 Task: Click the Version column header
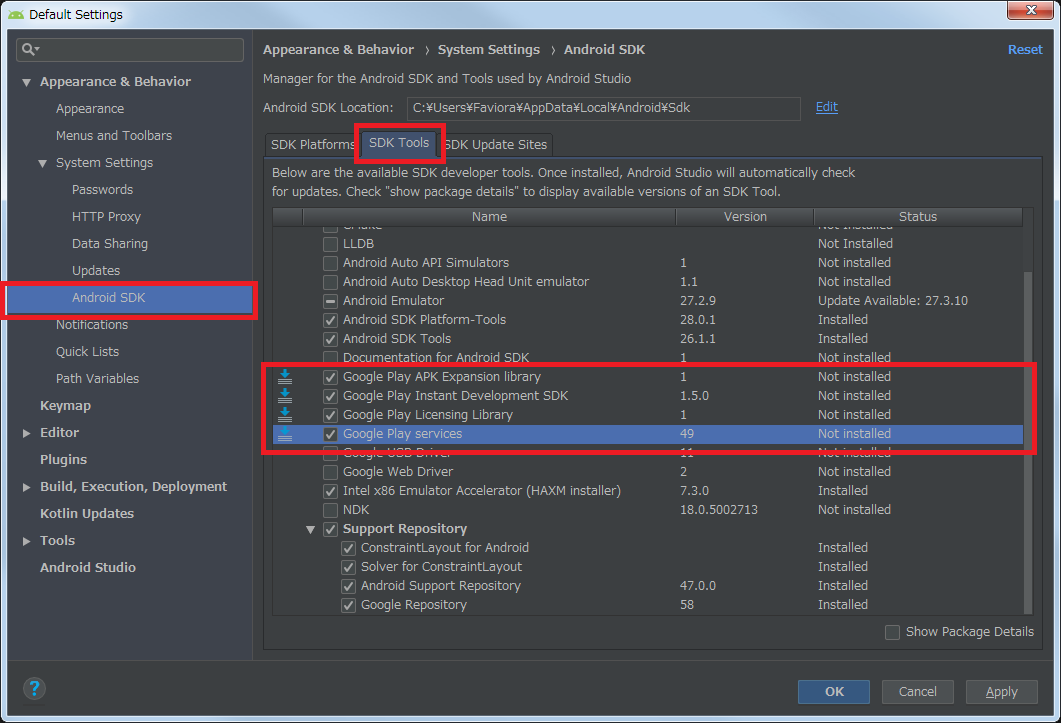coord(745,217)
